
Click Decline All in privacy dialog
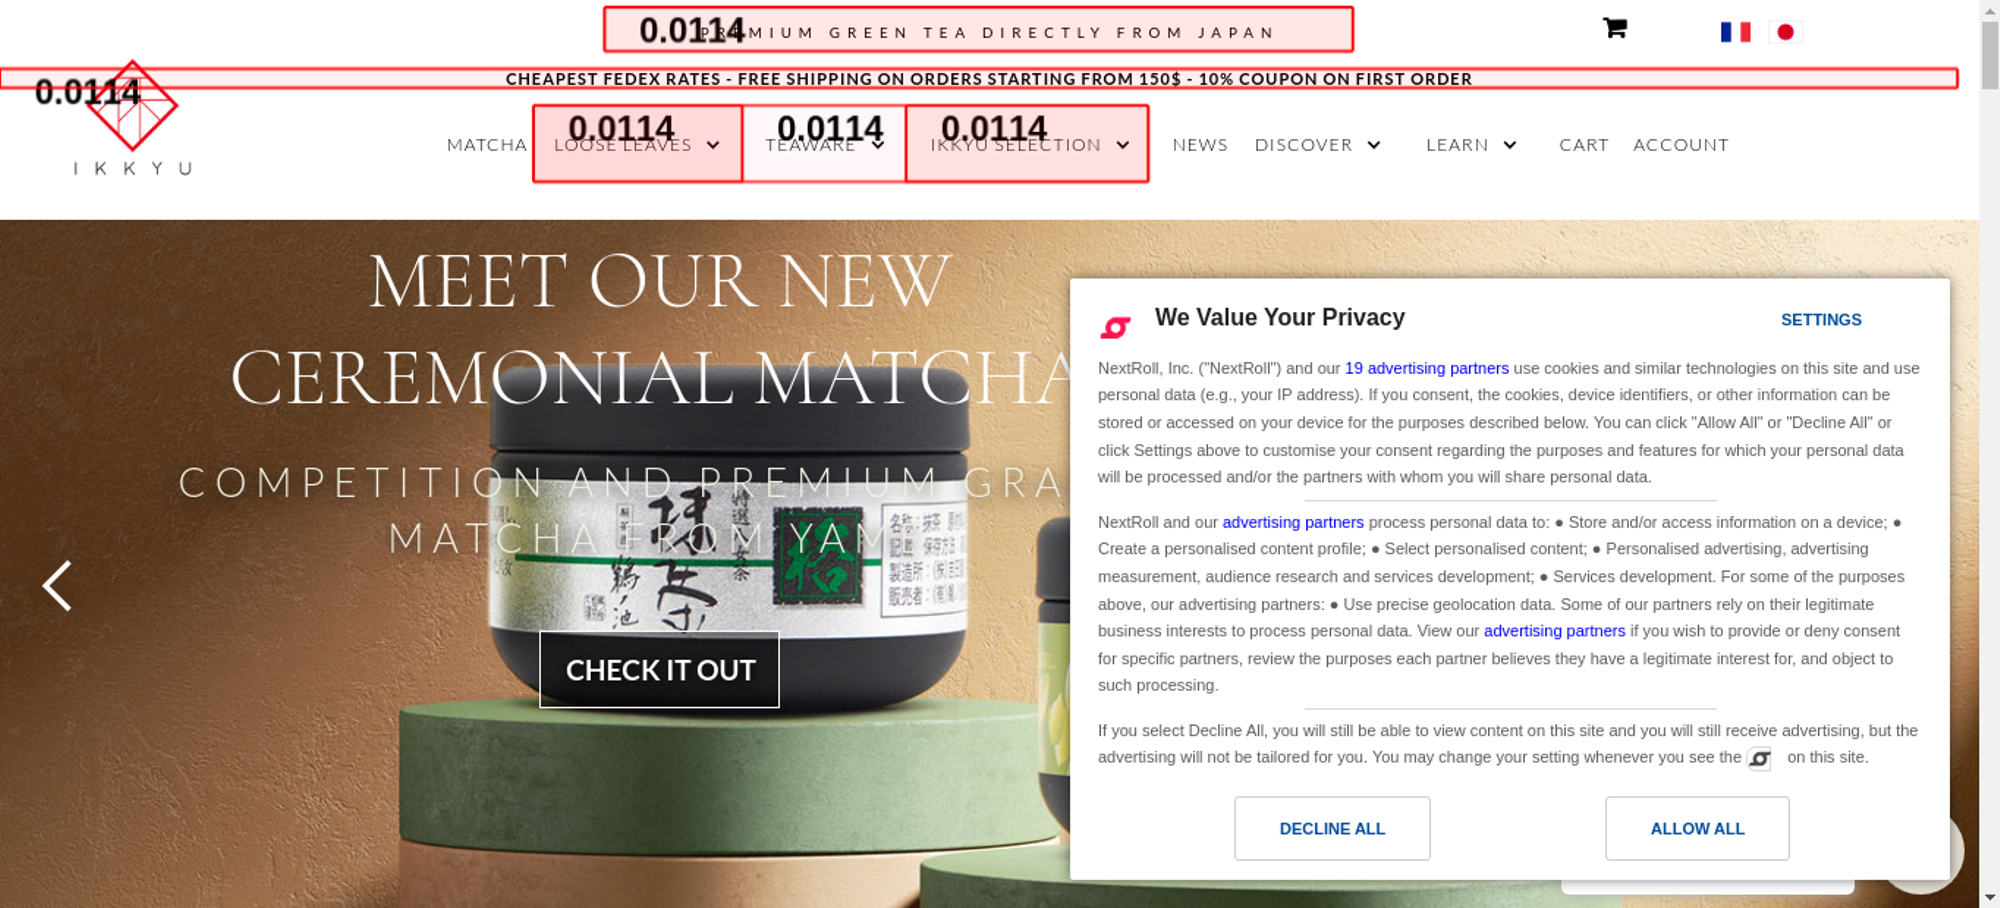click(x=1332, y=829)
